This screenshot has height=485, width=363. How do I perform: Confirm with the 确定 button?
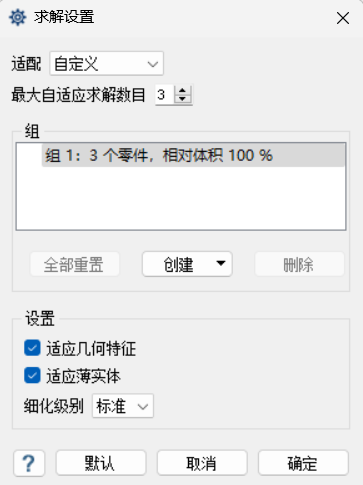pyautogui.click(x=303, y=463)
